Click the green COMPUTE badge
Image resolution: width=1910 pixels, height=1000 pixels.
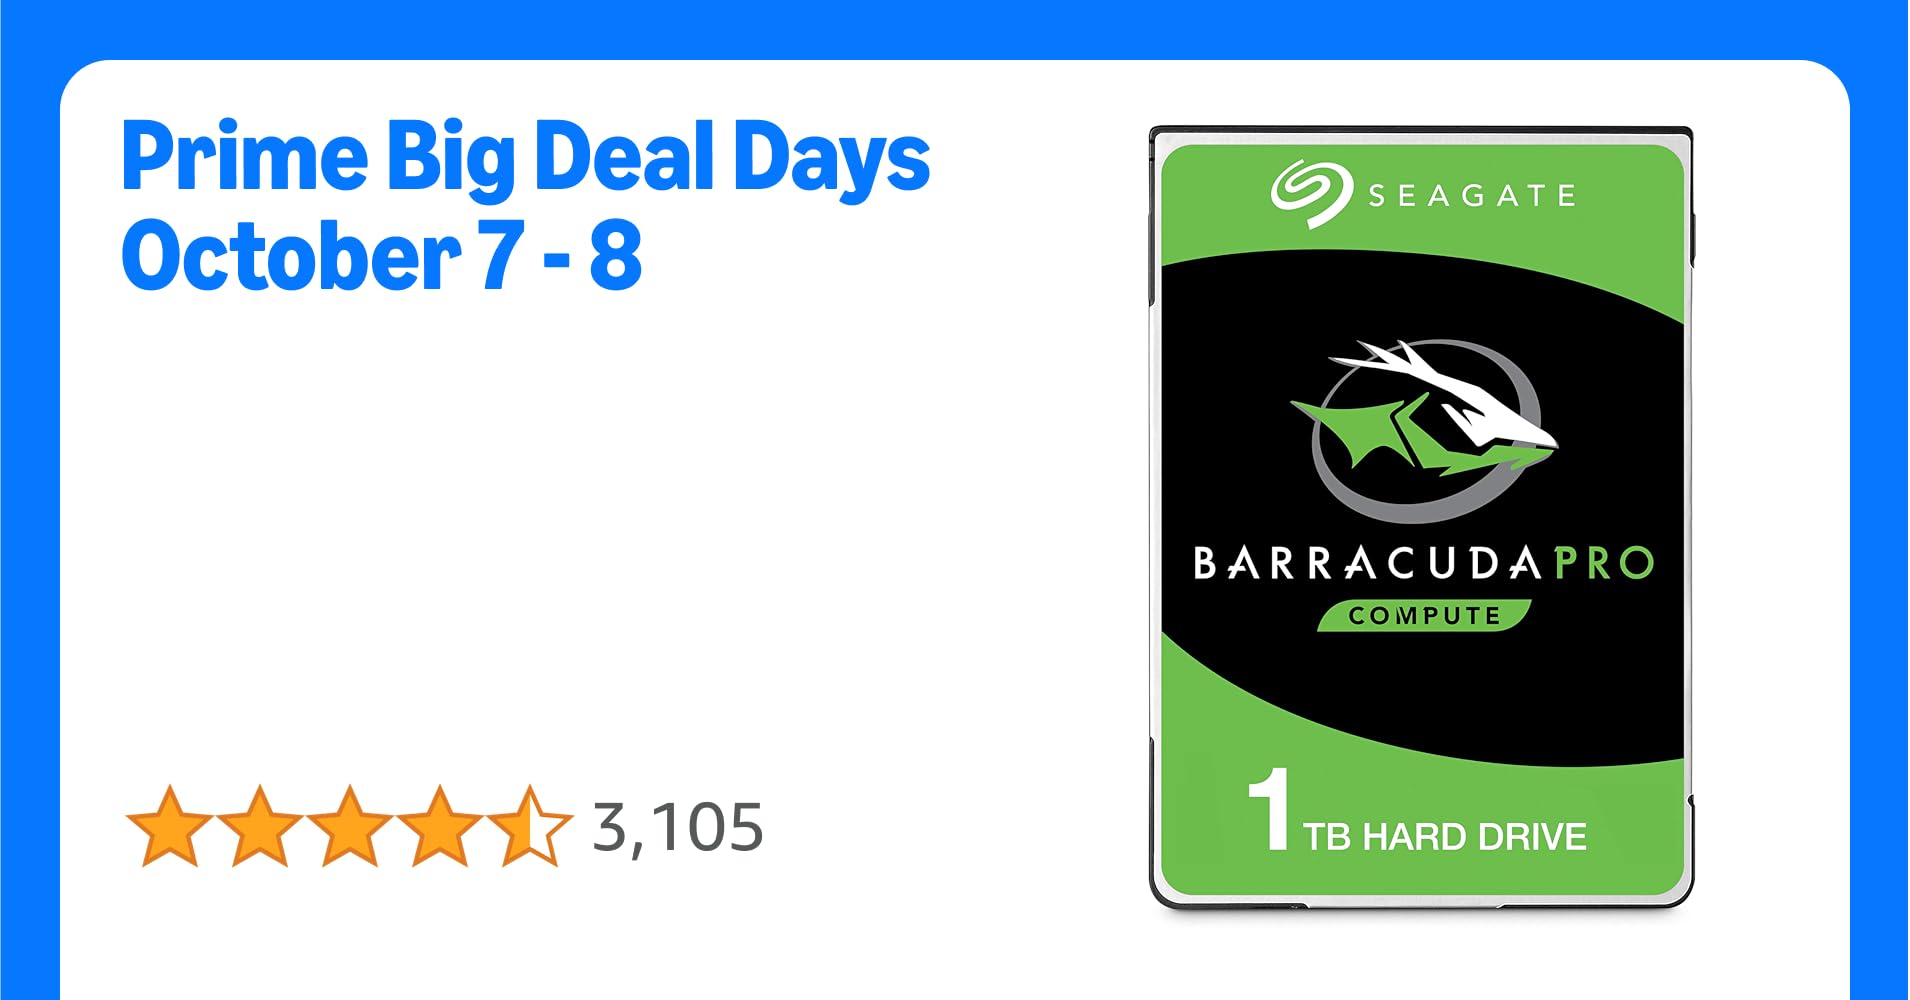(1424, 615)
